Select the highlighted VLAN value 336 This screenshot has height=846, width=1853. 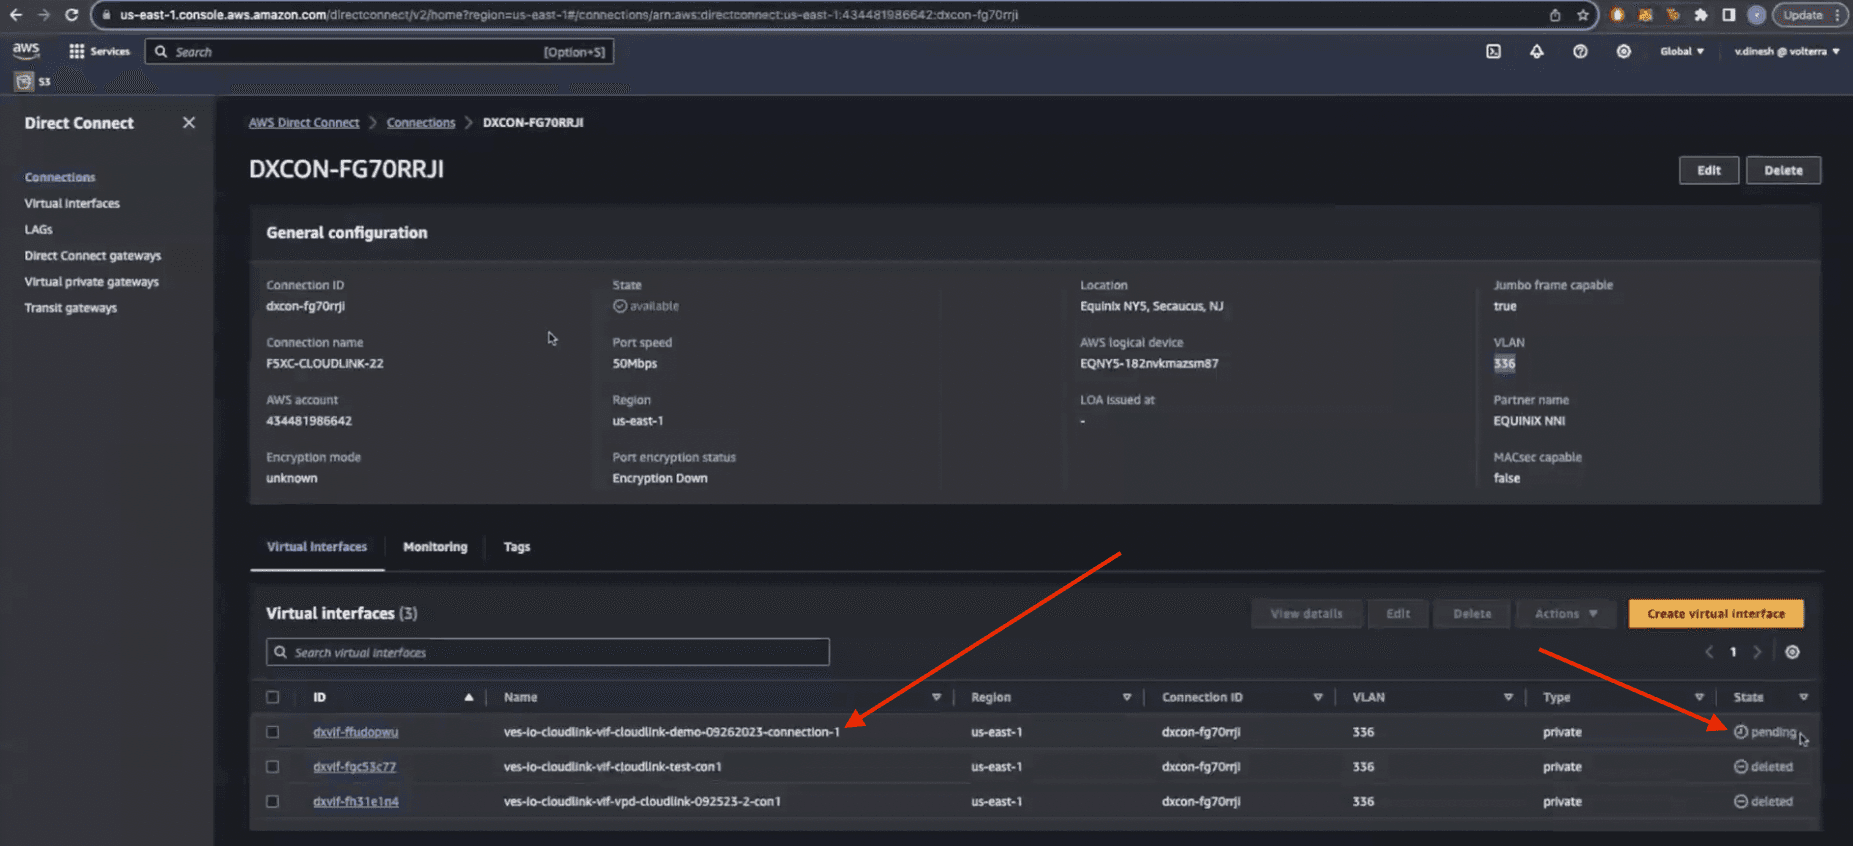click(x=1504, y=364)
